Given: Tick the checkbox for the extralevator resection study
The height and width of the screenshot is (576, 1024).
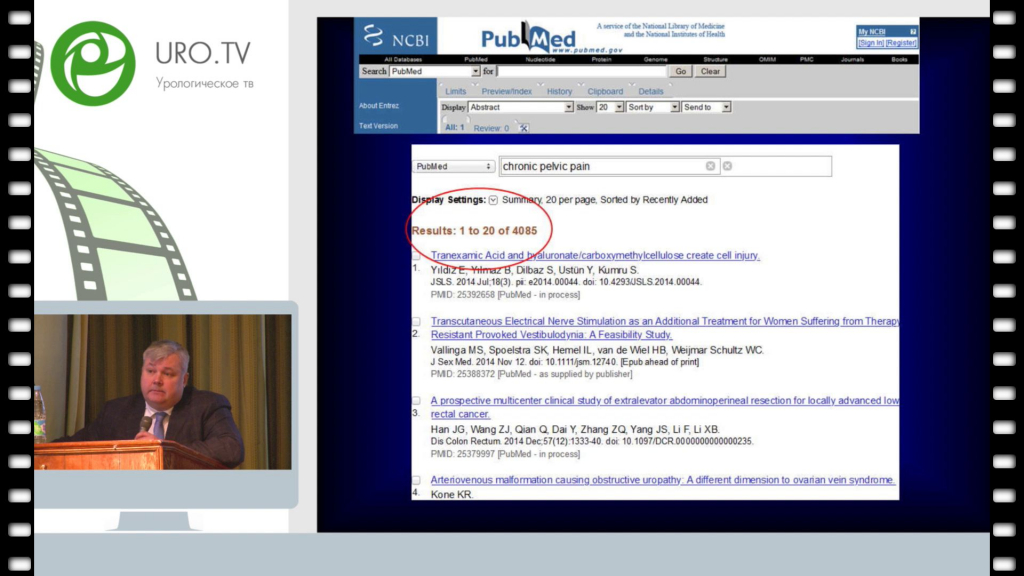Looking at the screenshot, I should pos(416,400).
